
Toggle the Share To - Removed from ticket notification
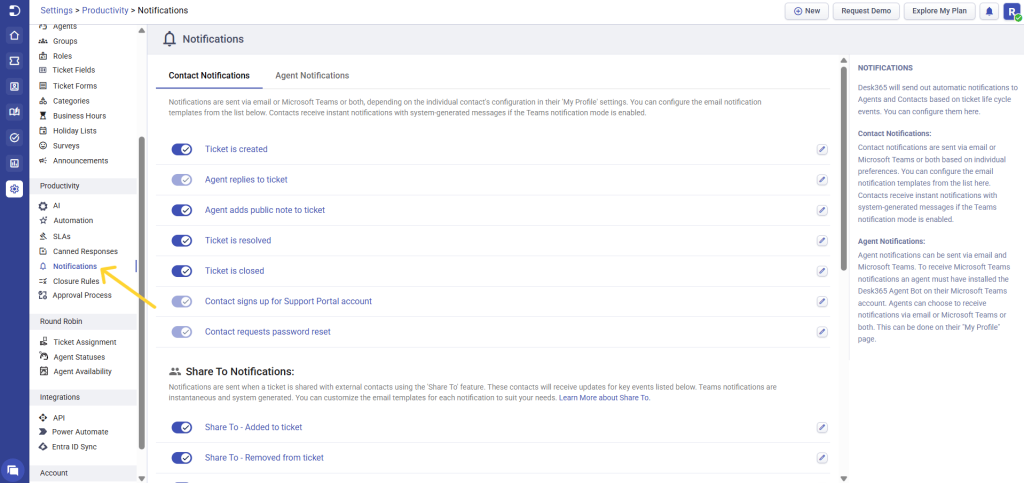pos(182,458)
